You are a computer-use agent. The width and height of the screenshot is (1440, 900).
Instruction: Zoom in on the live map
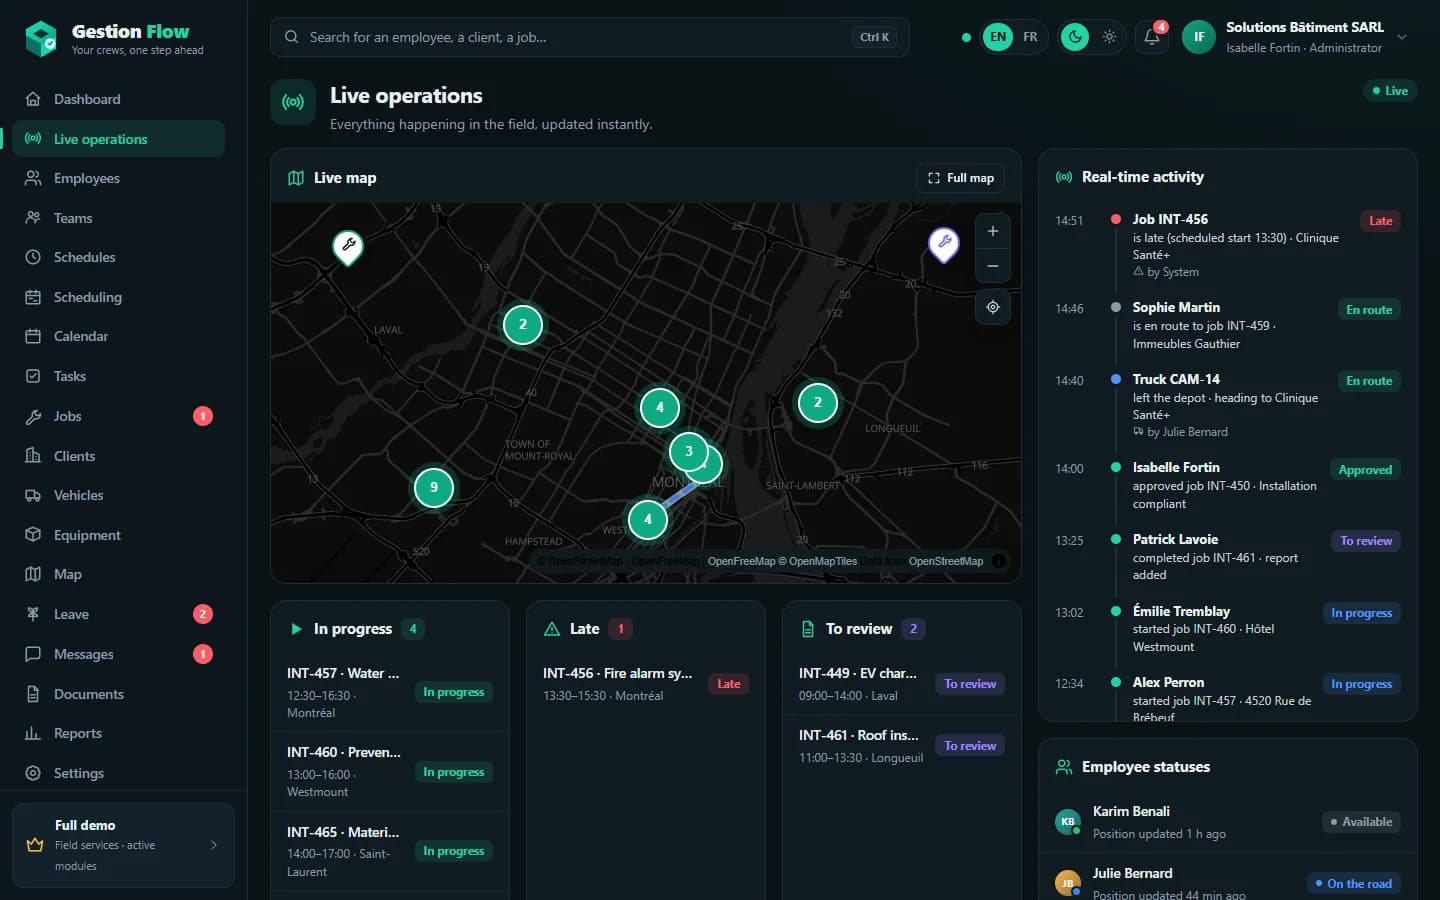pyautogui.click(x=993, y=231)
